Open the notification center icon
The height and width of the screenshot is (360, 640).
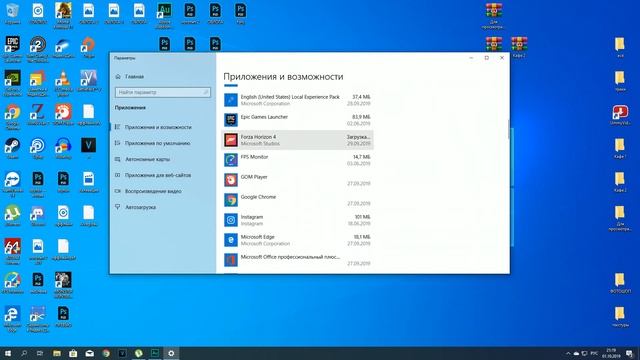pyautogui.click(x=630, y=353)
